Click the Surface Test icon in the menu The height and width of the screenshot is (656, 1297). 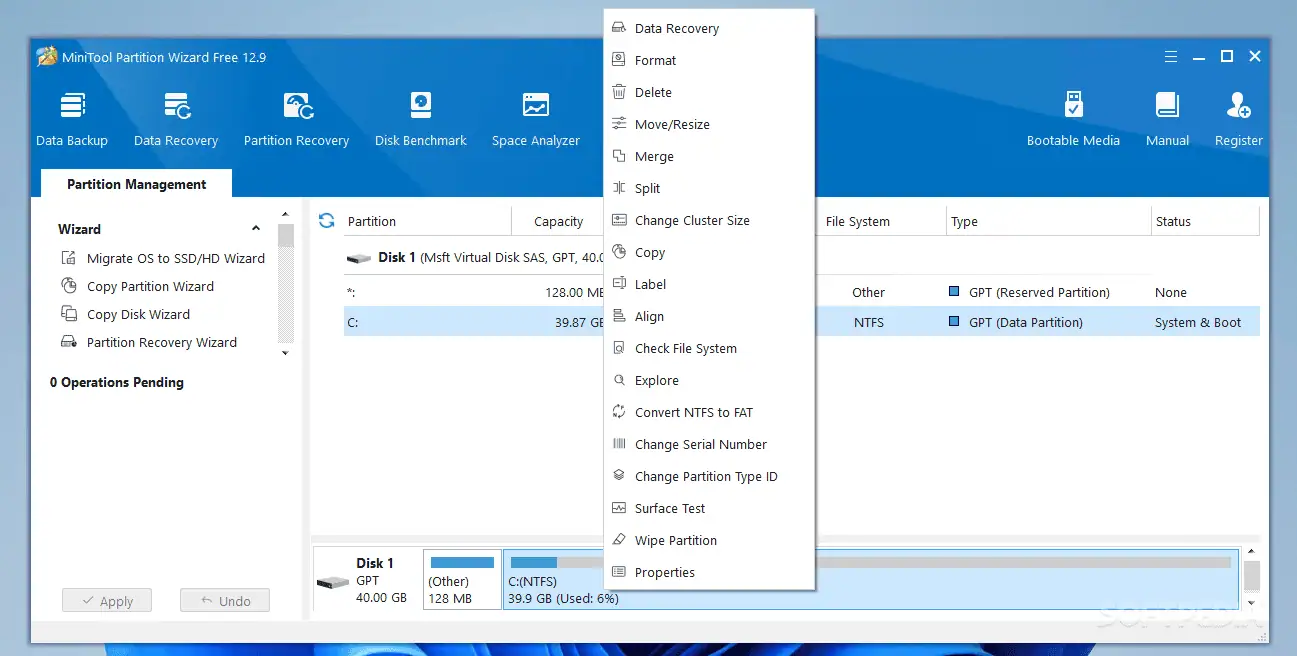click(619, 508)
